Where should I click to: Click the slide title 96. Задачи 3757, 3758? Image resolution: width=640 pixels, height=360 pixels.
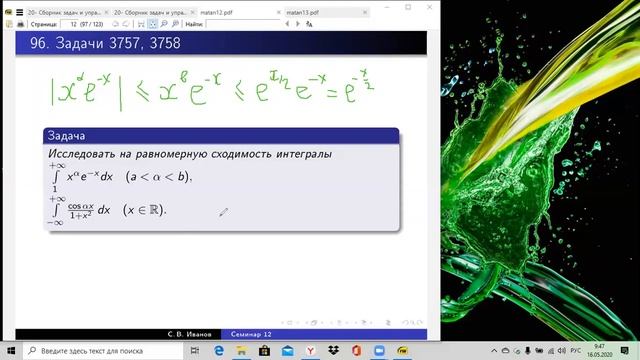[105, 43]
